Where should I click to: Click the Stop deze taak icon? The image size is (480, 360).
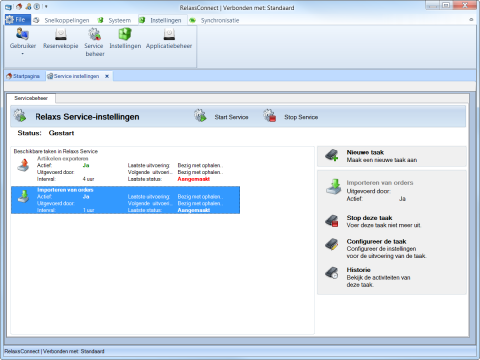coord(332,221)
